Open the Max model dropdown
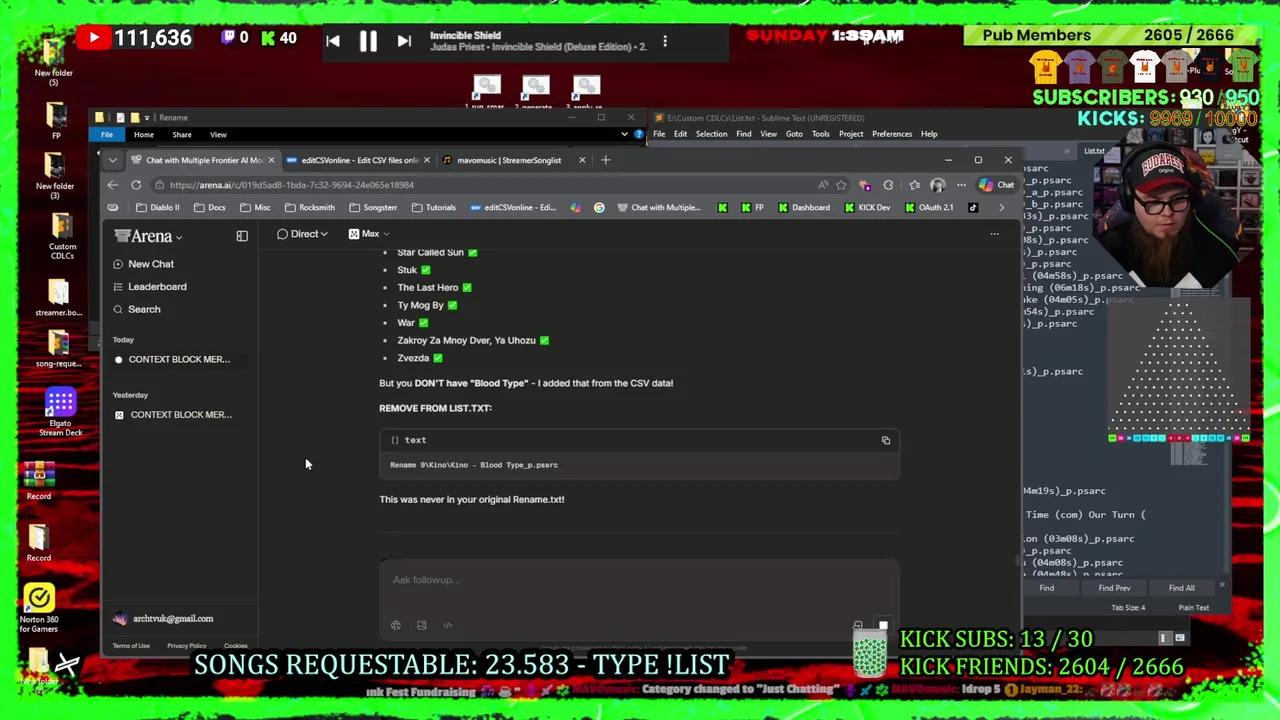Viewport: 1280px width, 720px height. point(369,234)
